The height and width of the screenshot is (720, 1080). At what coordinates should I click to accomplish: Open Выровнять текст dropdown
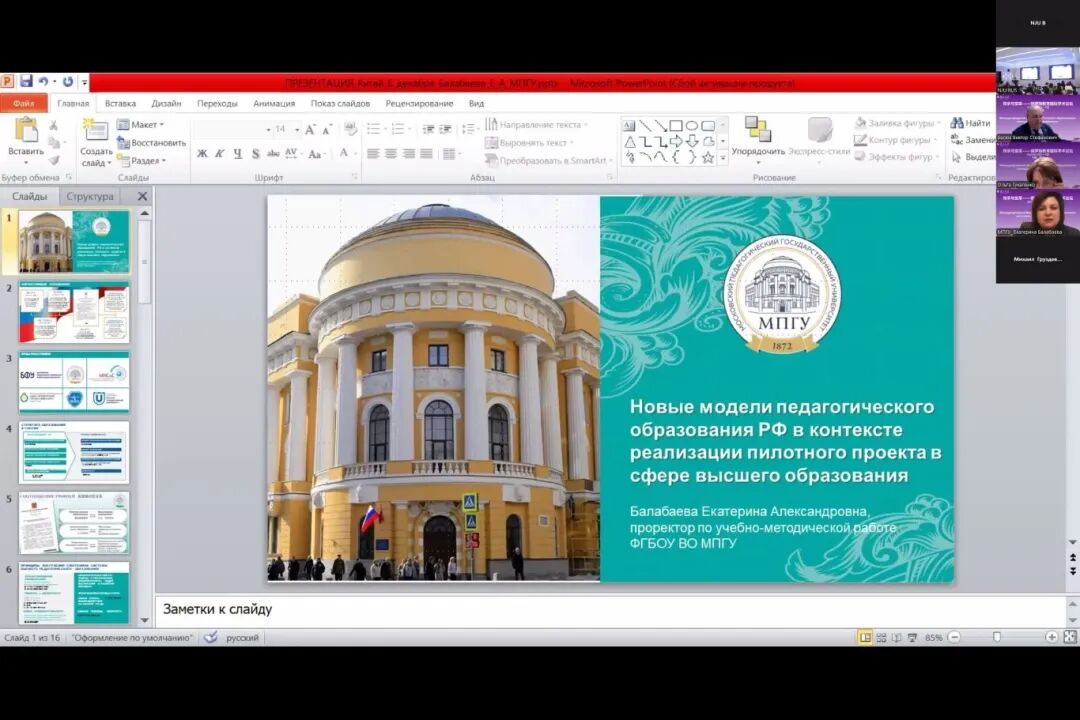click(x=530, y=143)
